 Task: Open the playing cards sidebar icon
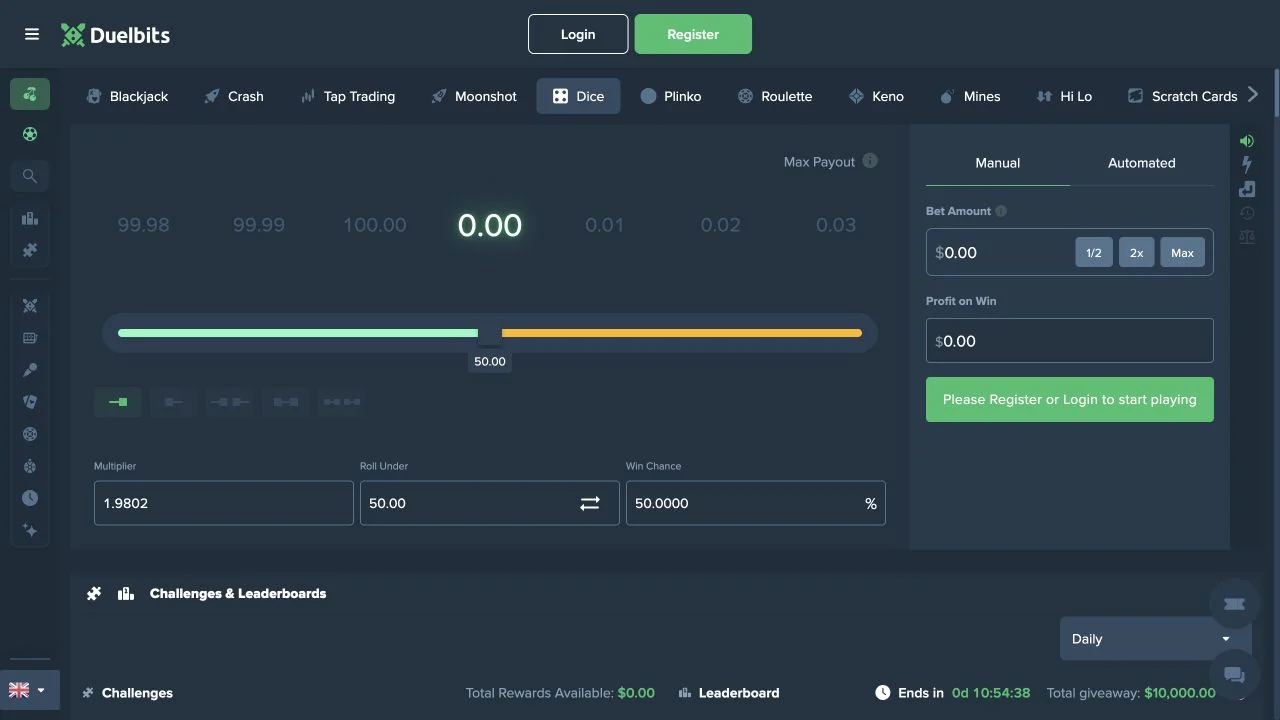30,402
